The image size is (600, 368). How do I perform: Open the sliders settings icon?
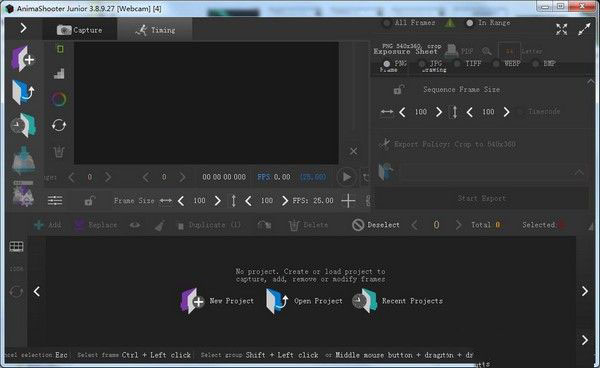[x=55, y=200]
